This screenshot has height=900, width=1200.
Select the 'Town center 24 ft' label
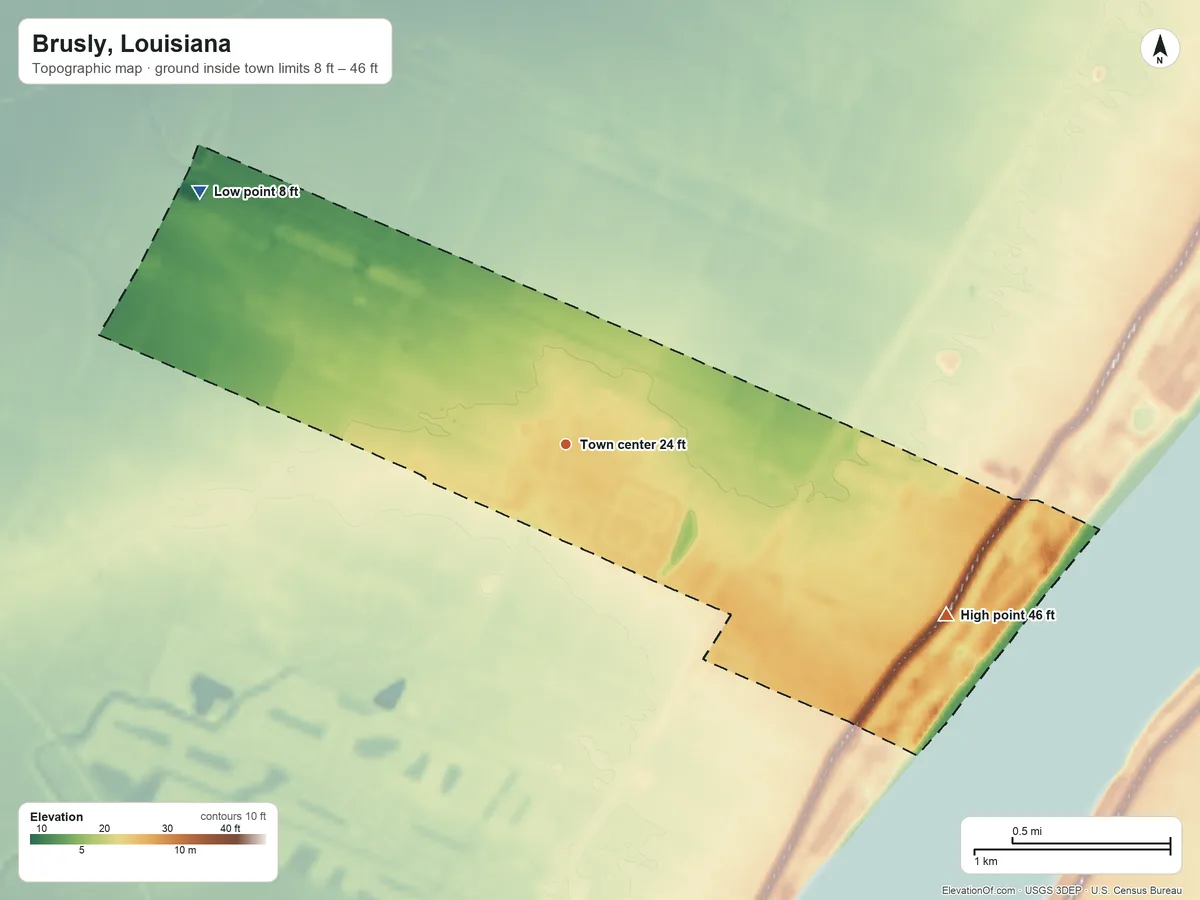coord(633,444)
